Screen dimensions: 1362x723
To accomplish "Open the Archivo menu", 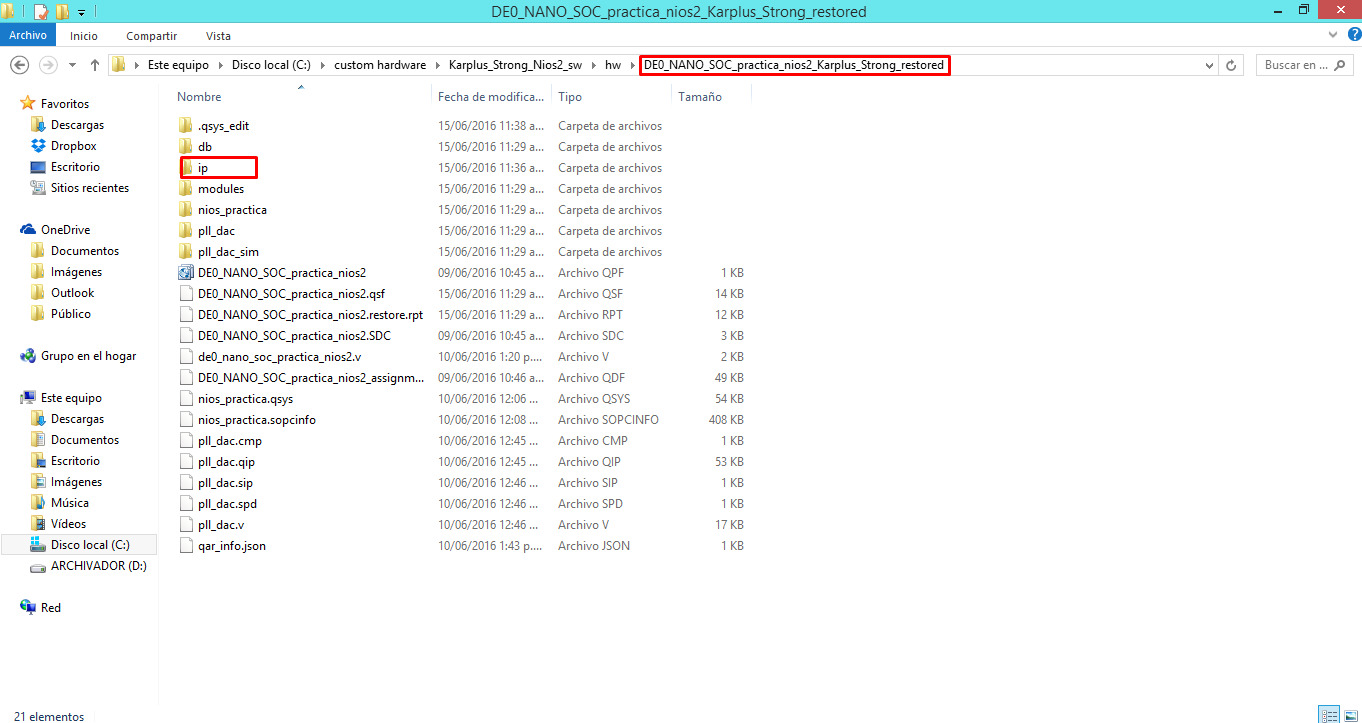I will tap(28, 36).
